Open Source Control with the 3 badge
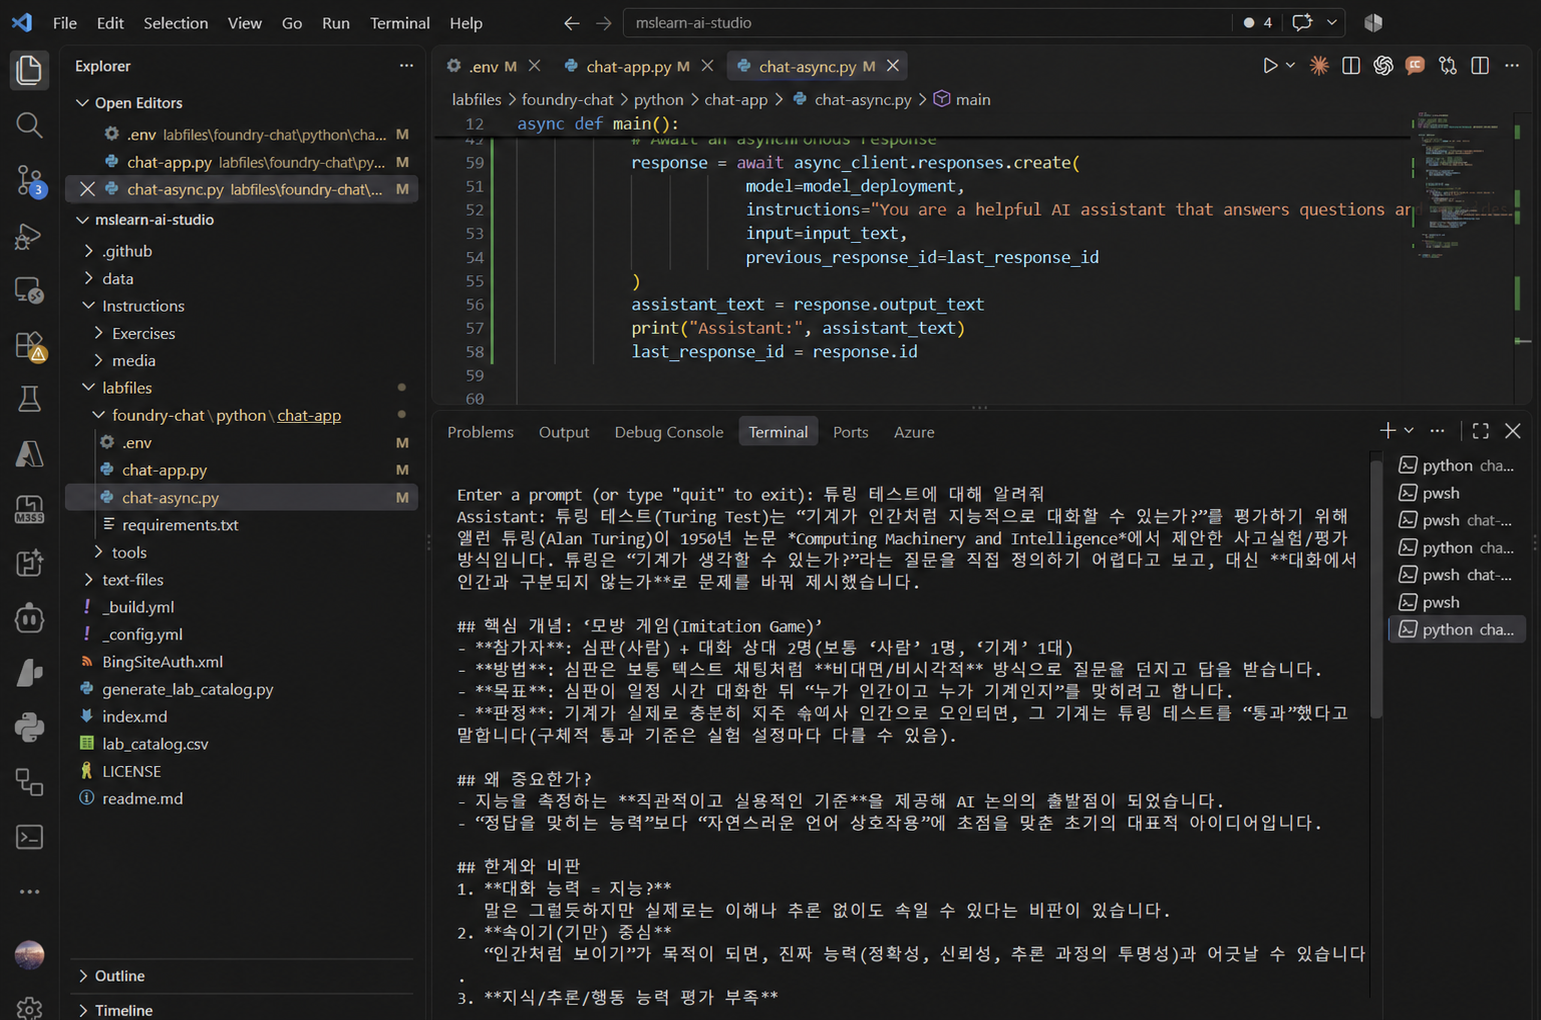The width and height of the screenshot is (1541, 1020). pyautogui.click(x=29, y=181)
